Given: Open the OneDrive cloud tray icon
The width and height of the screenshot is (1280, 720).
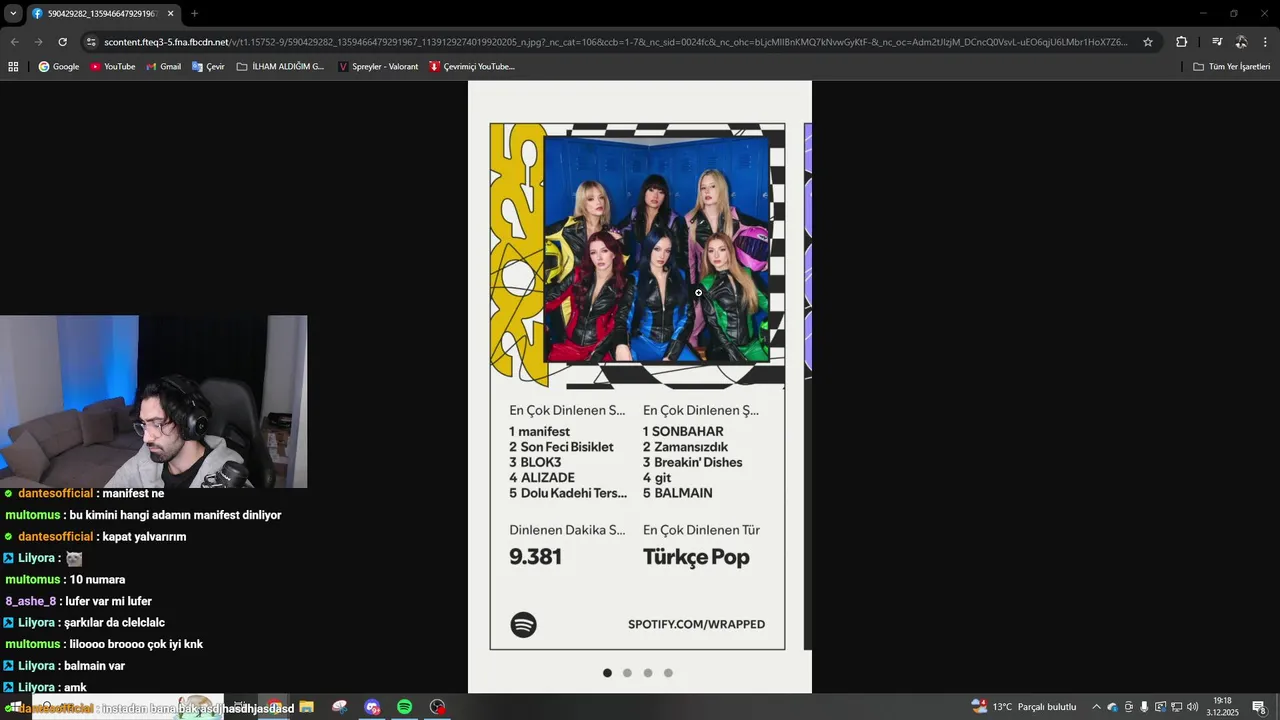Looking at the screenshot, I should tap(1112, 707).
